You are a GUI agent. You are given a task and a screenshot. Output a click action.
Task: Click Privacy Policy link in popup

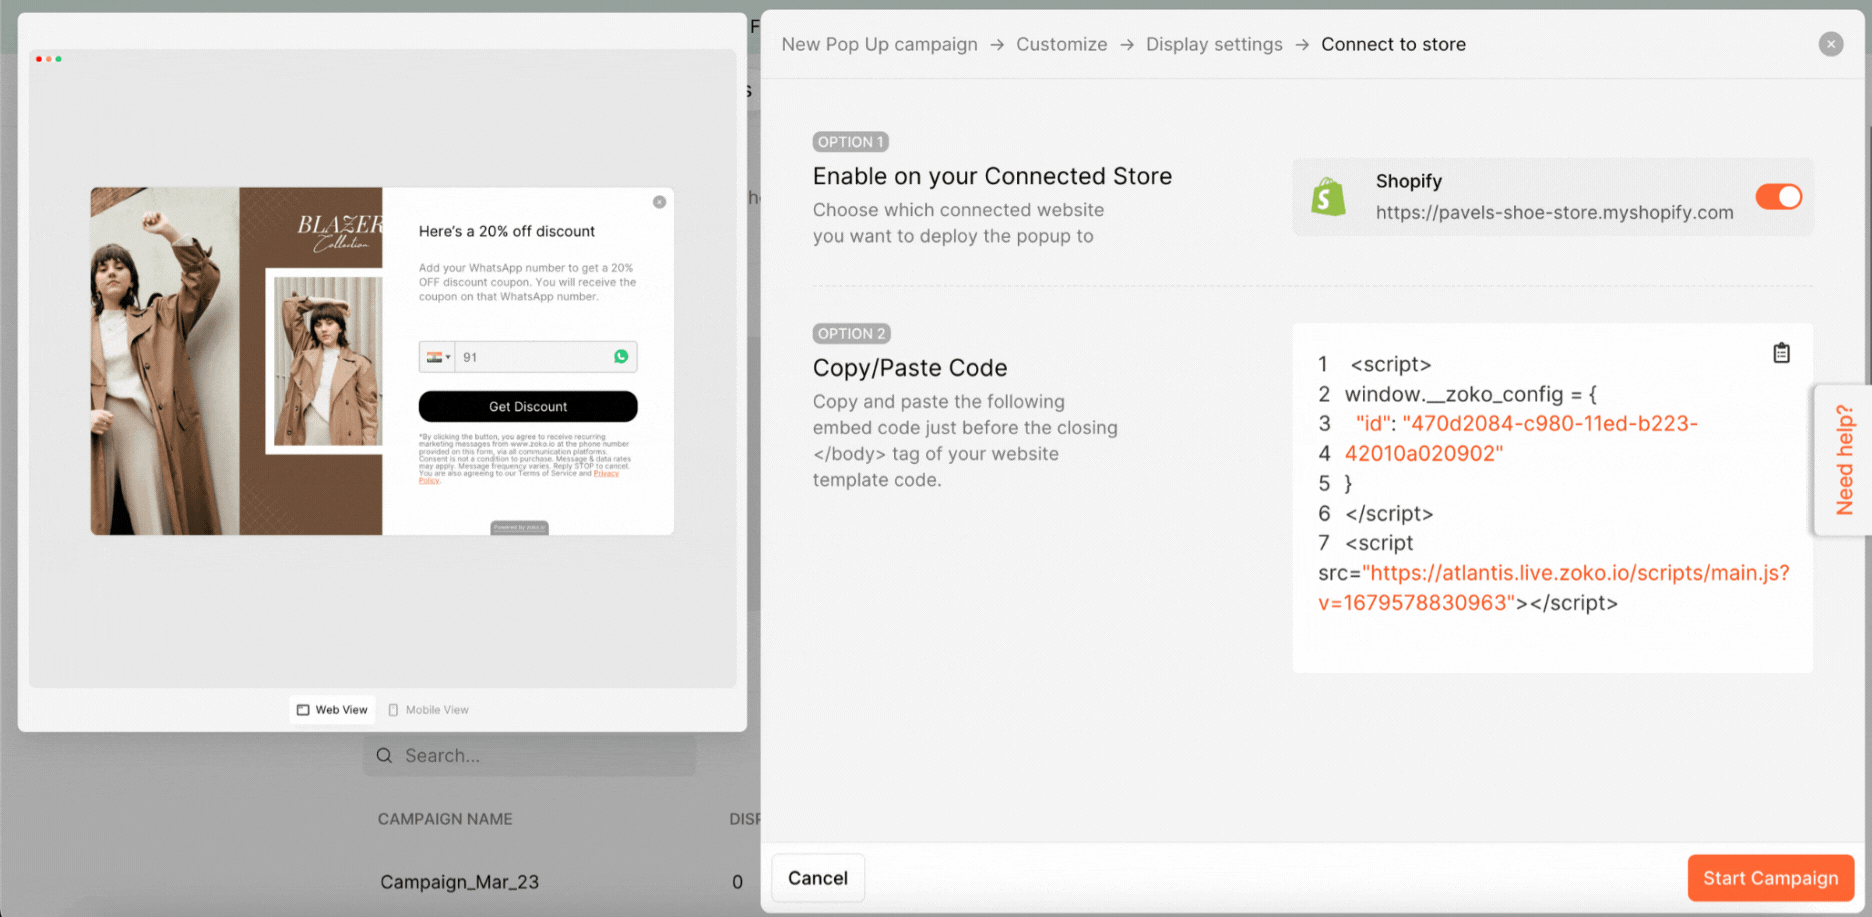(x=606, y=474)
